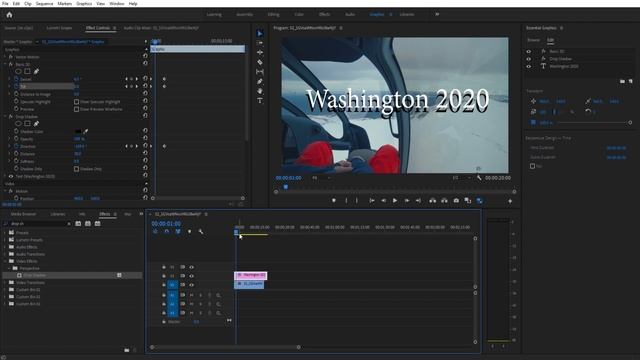The width and height of the screenshot is (640, 360).
Task: Select Drop Shadow effect in Effects list
Action: tap(72, 276)
